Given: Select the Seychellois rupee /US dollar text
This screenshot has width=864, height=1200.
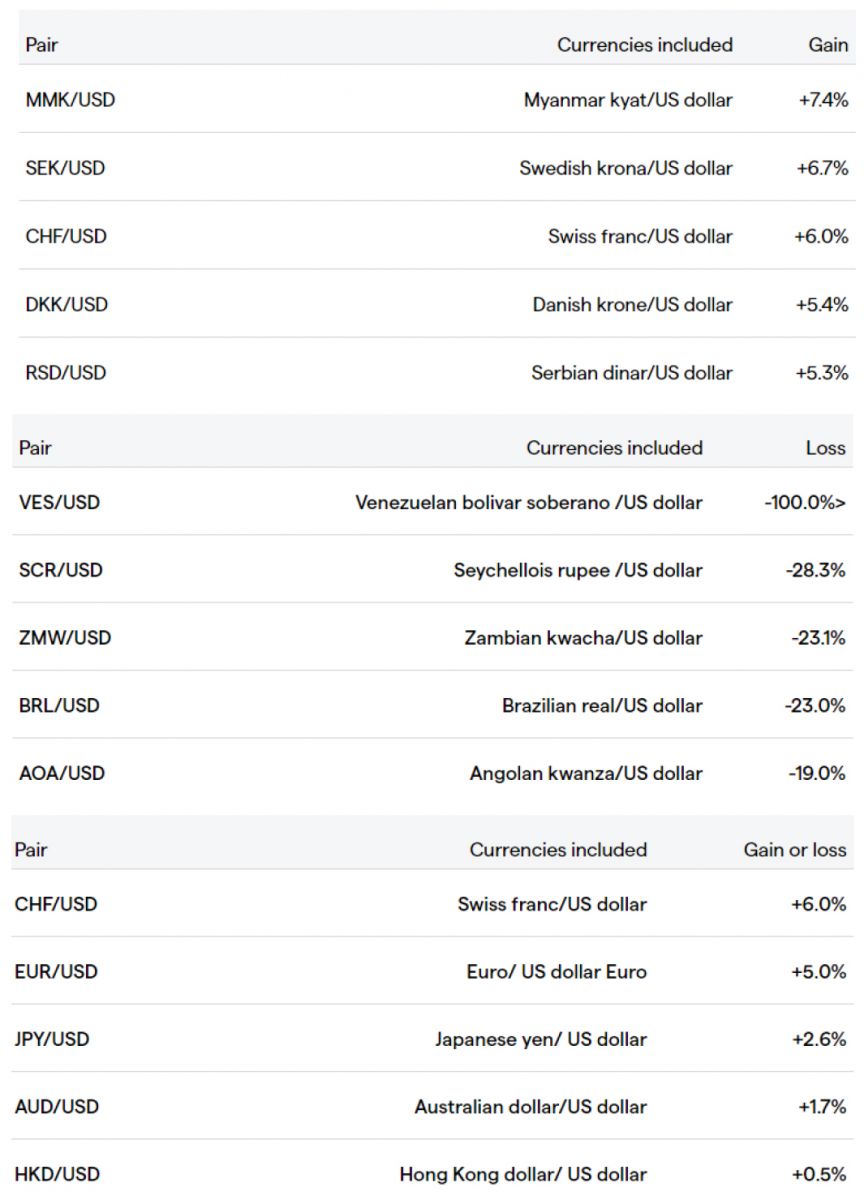Looking at the screenshot, I should 577,570.
